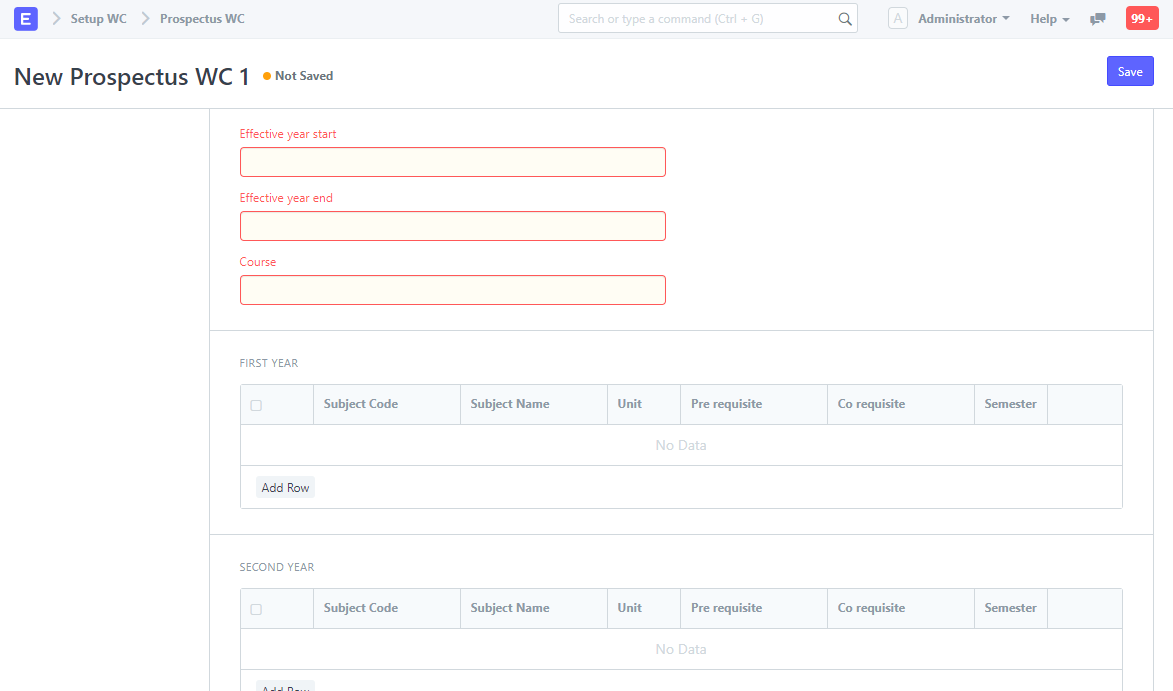1173x691 pixels.
Task: Click the FIRST YEAR section heading
Action: click(269, 363)
